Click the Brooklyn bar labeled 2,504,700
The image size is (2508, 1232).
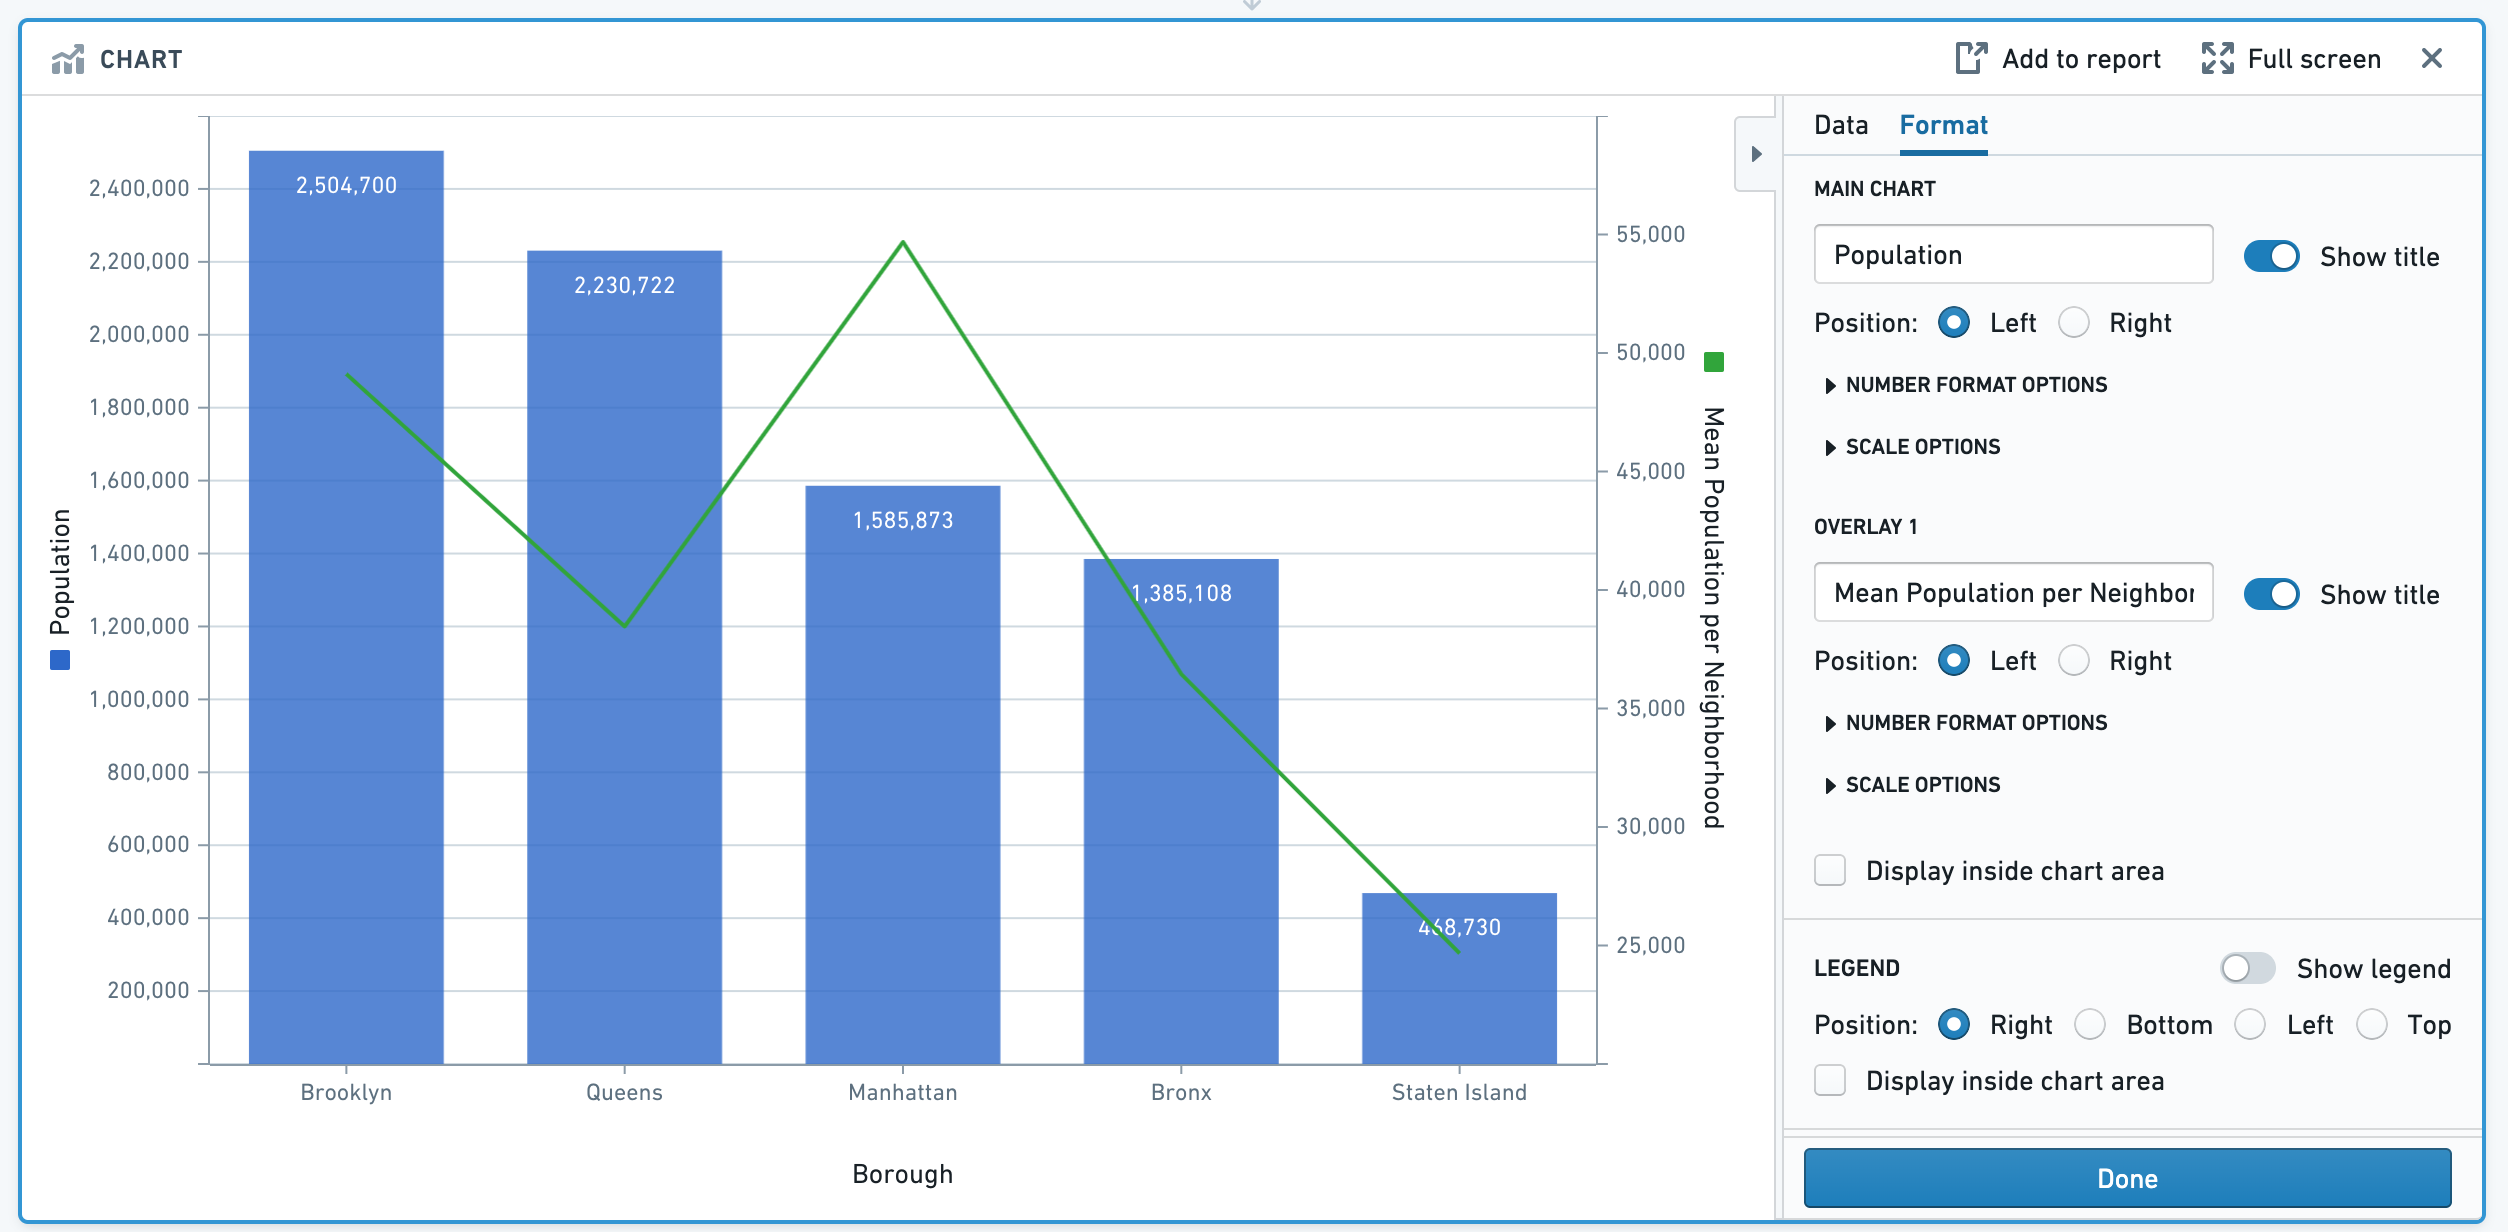tap(346, 607)
